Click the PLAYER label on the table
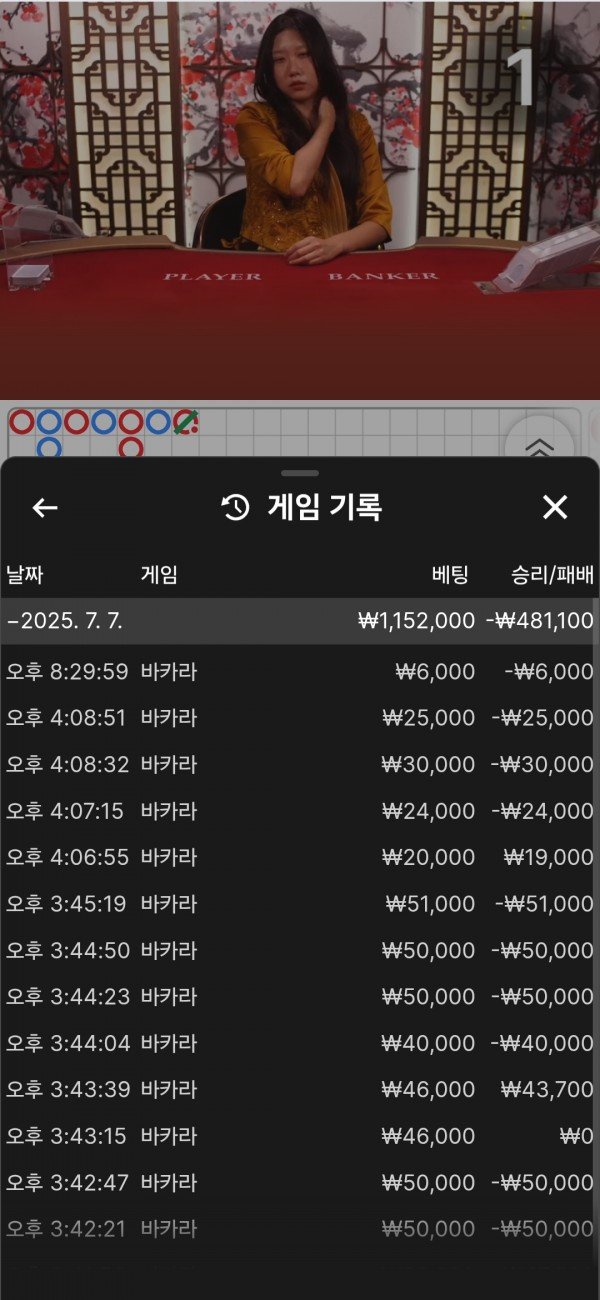The height and width of the screenshot is (1300, 600). click(x=212, y=276)
